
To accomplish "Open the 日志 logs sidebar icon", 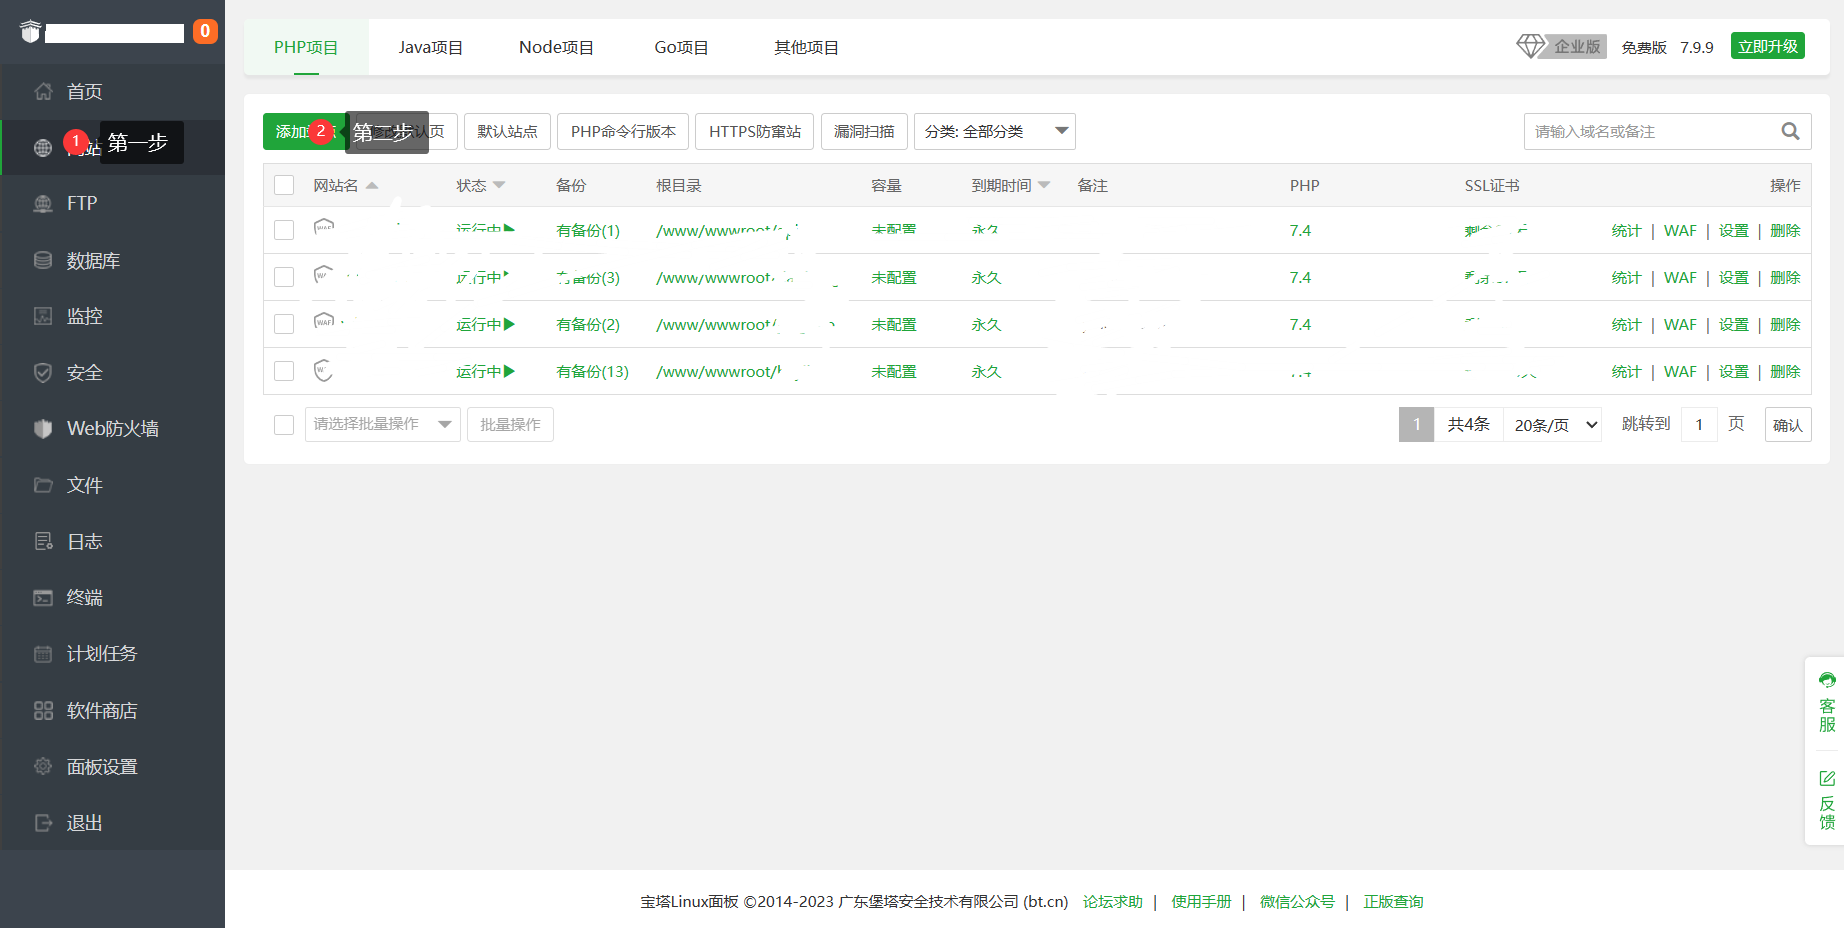I will point(43,541).
